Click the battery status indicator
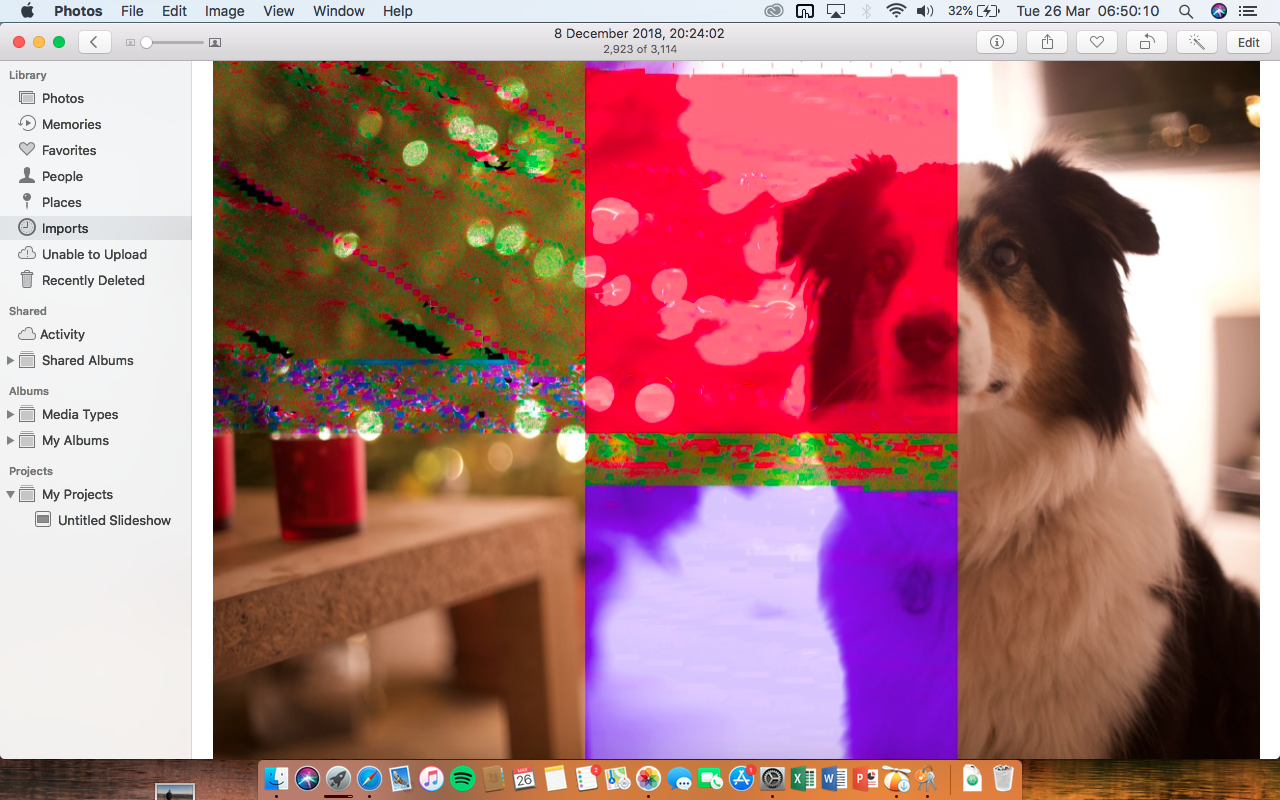The width and height of the screenshot is (1280, 800). click(974, 11)
